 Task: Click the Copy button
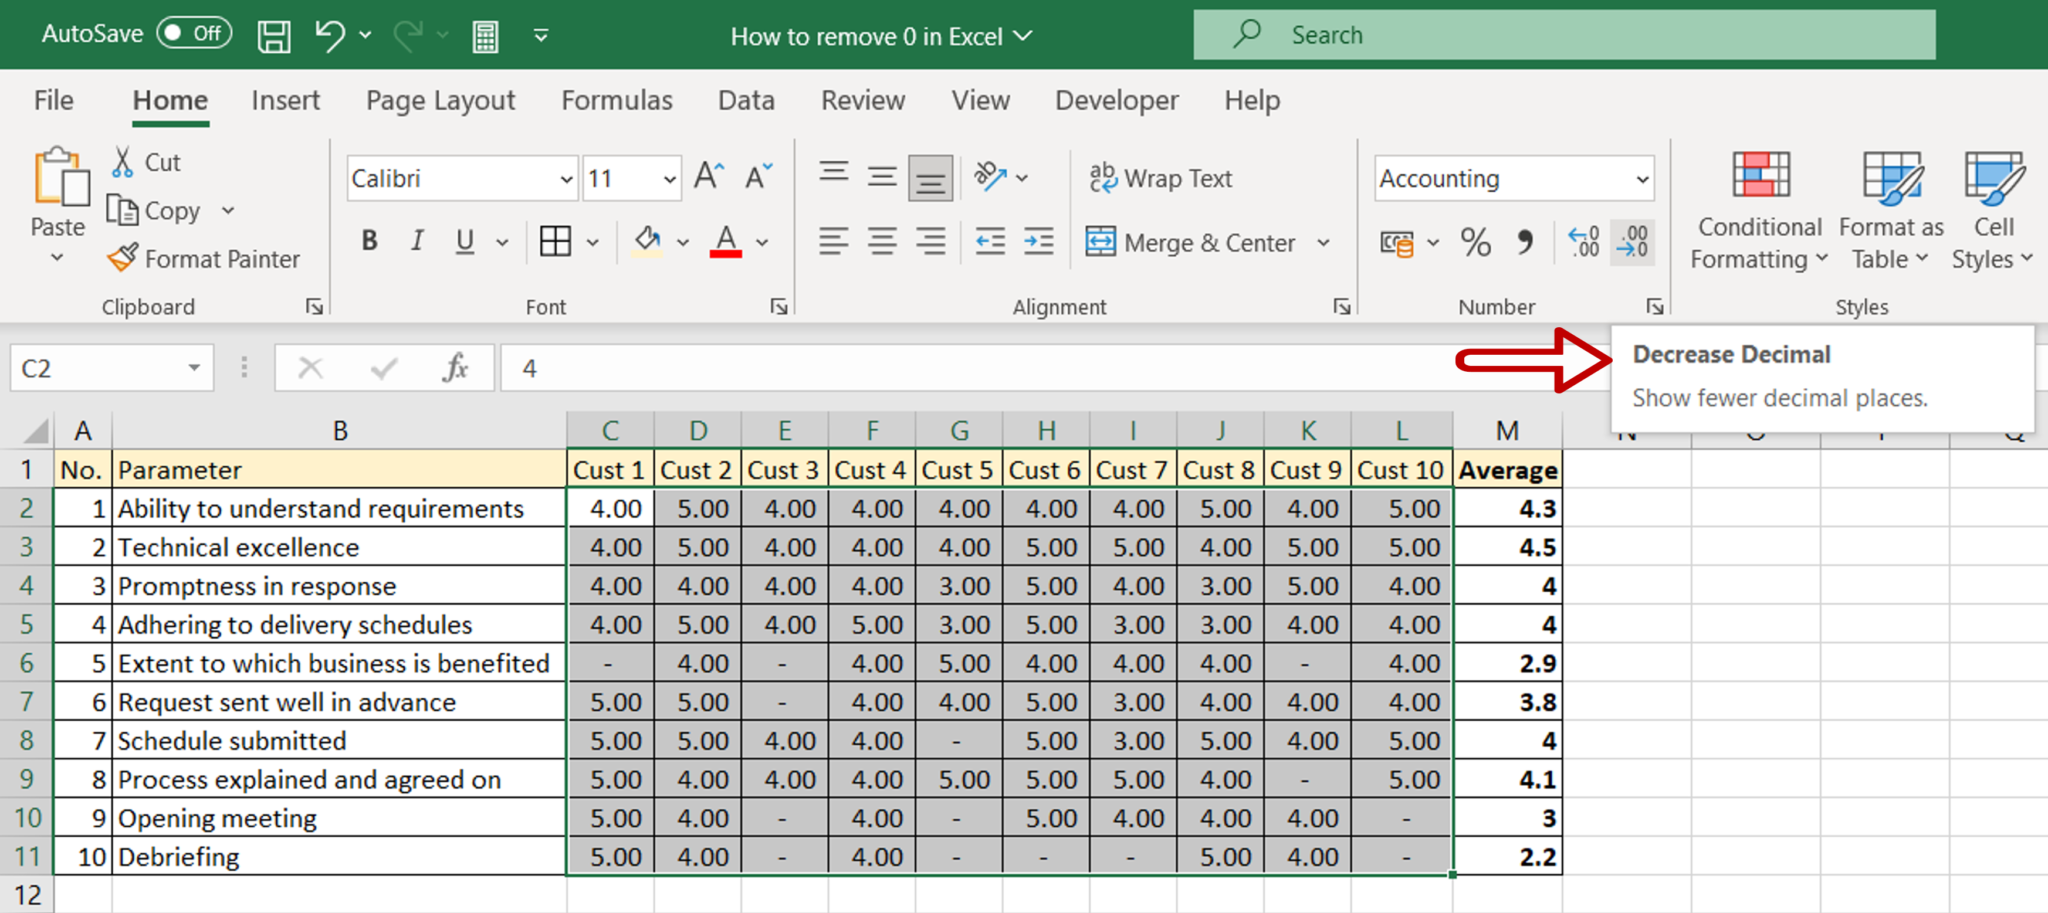(155, 211)
